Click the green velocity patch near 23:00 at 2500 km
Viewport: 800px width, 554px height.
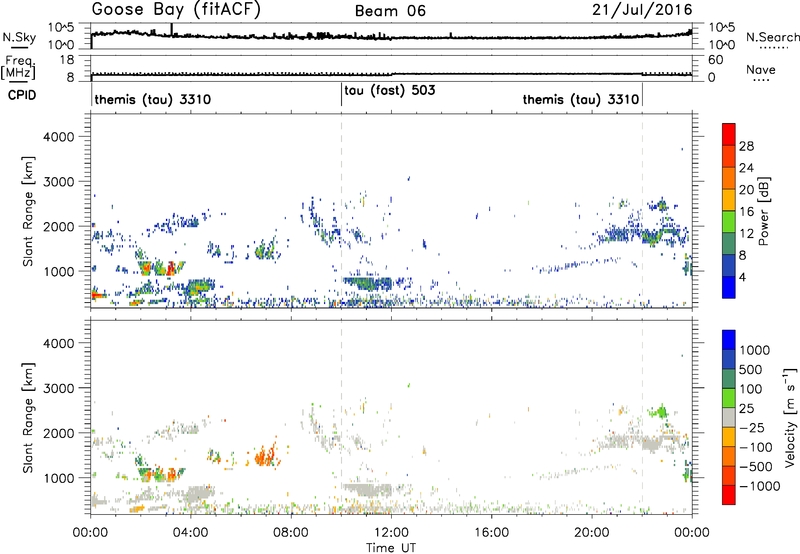[x=660, y=411]
